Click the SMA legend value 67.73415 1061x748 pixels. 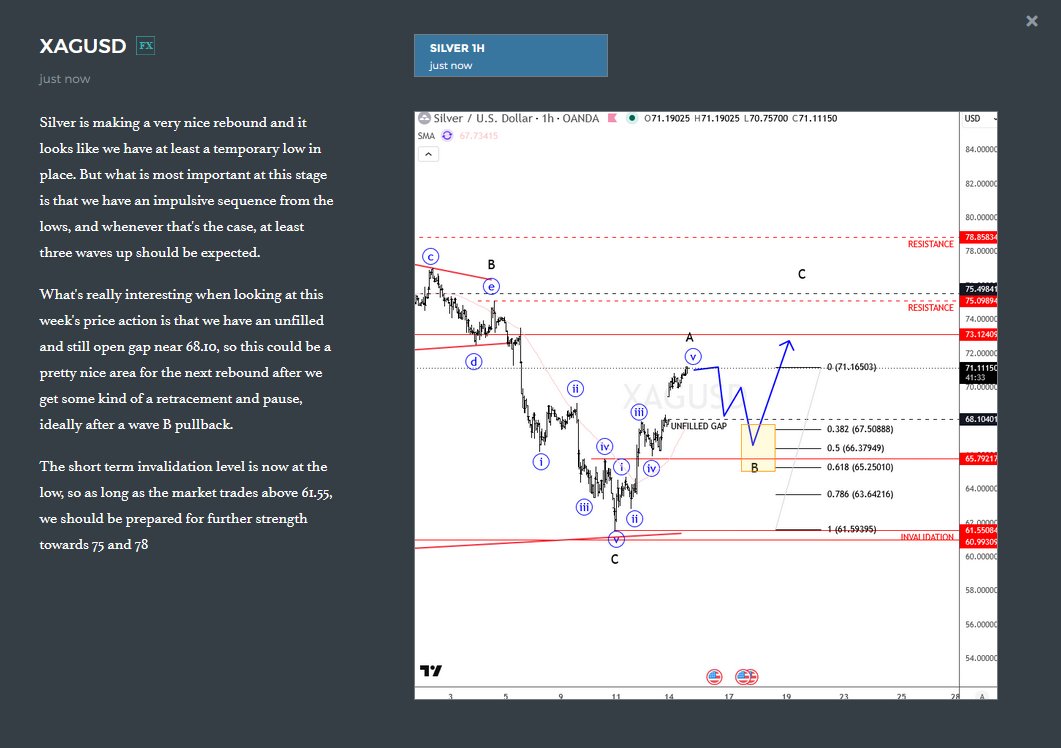click(478, 135)
